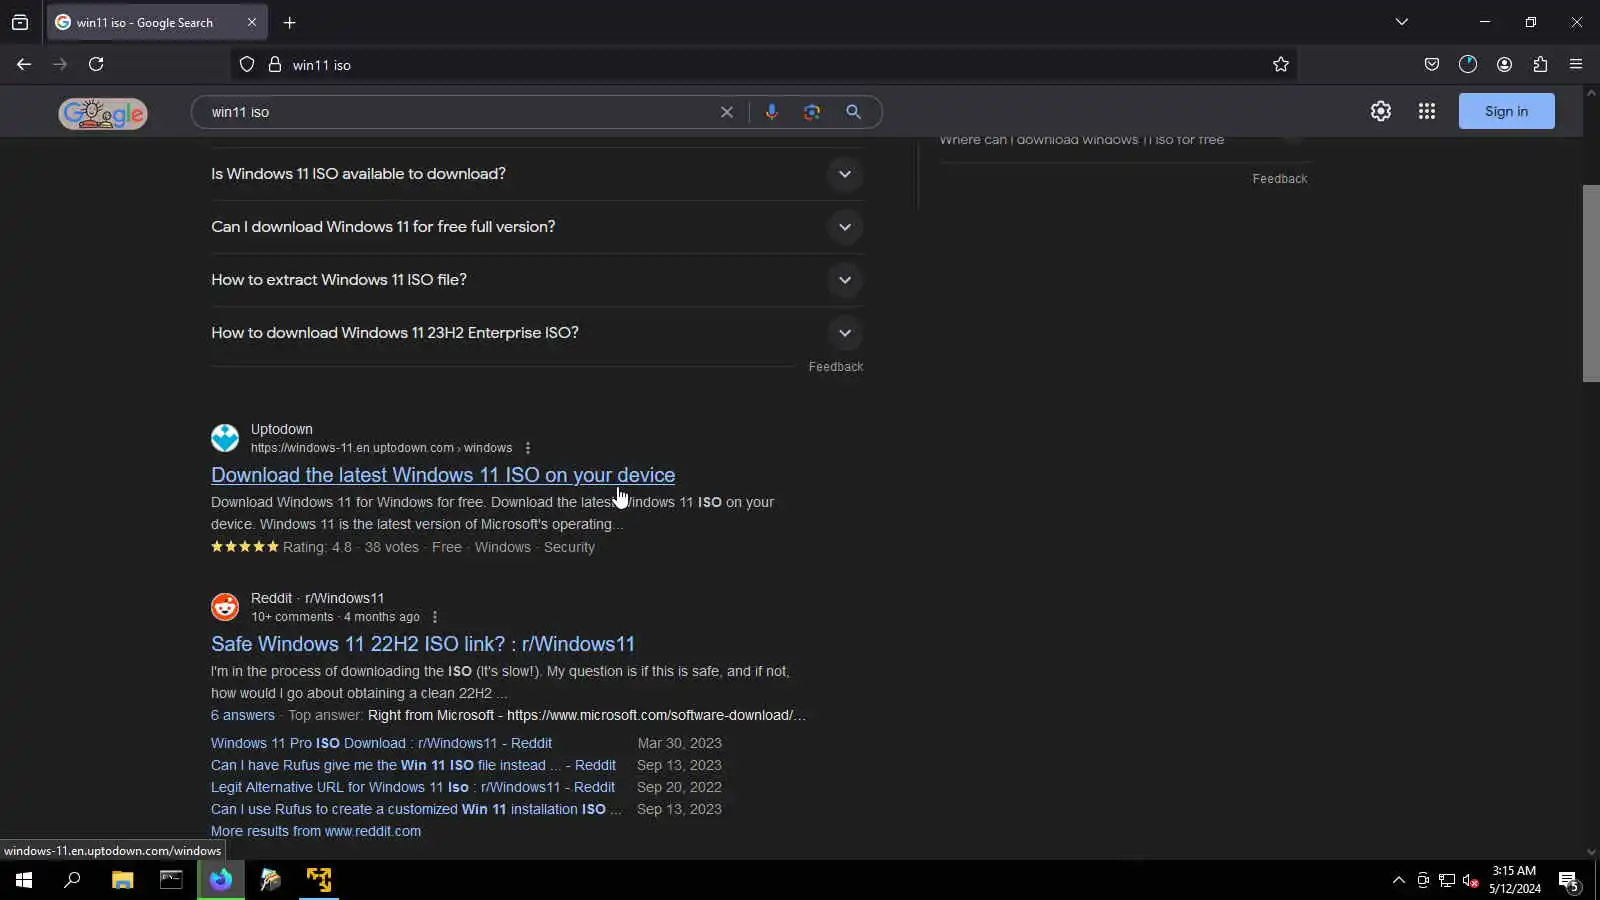Clear the Google search box text
Screen dimensions: 1600x900
(727, 112)
